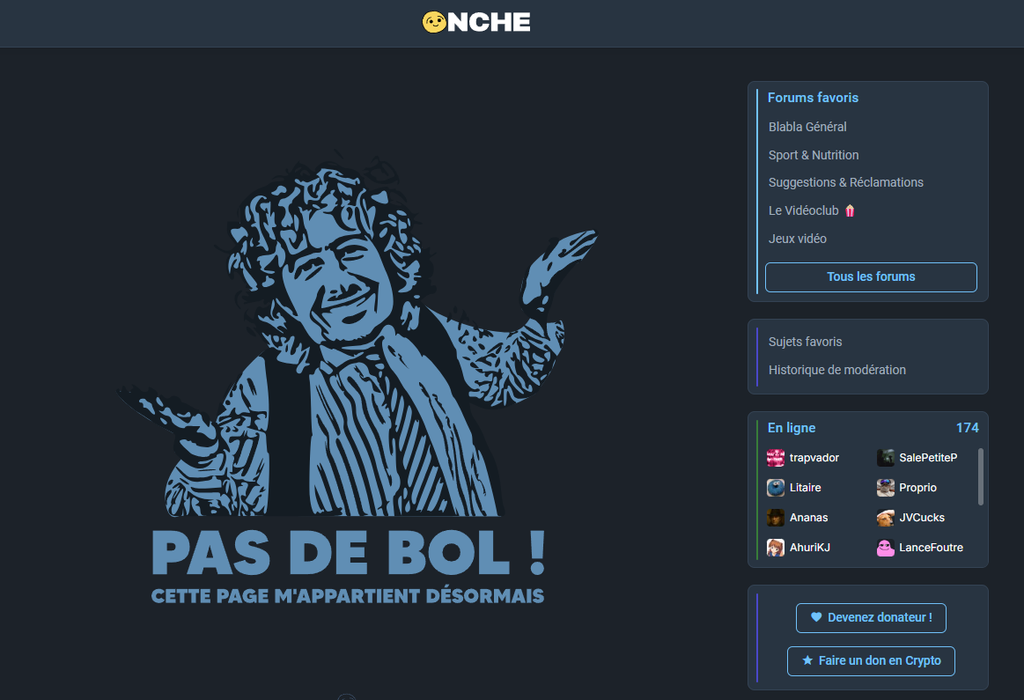Open Litaire's profile name
This screenshot has width=1024, height=700.
(805, 488)
